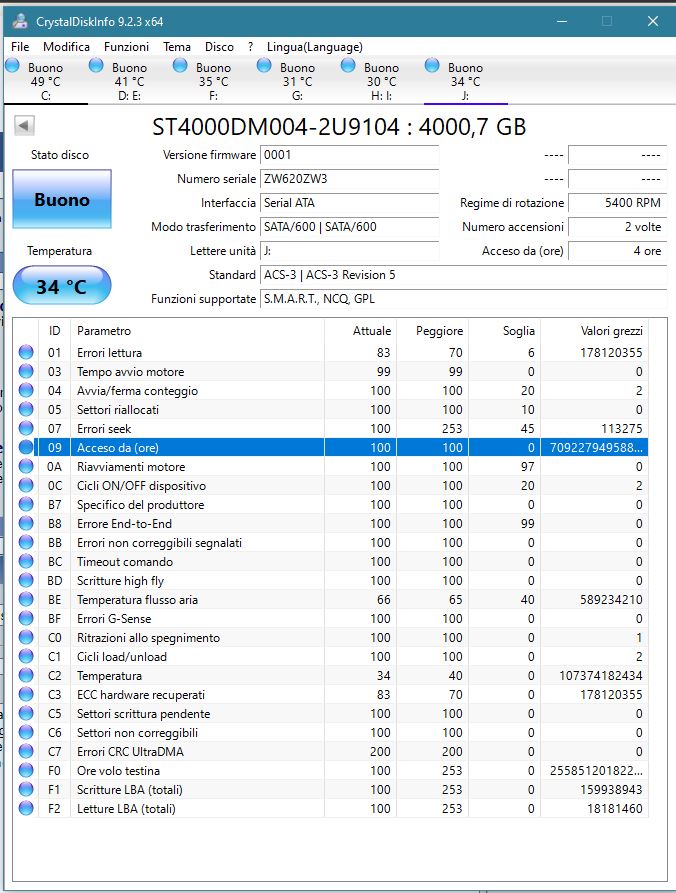The width and height of the screenshot is (676, 893).
Task: Open the Funzioni menu
Action: [x=126, y=47]
